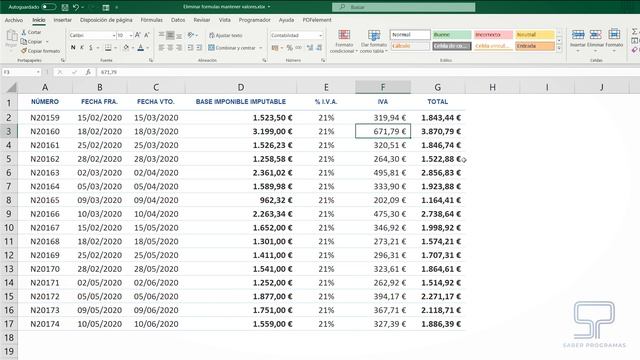Open the Name Box dropdown arrow
The width and height of the screenshot is (640, 360).
(38, 72)
